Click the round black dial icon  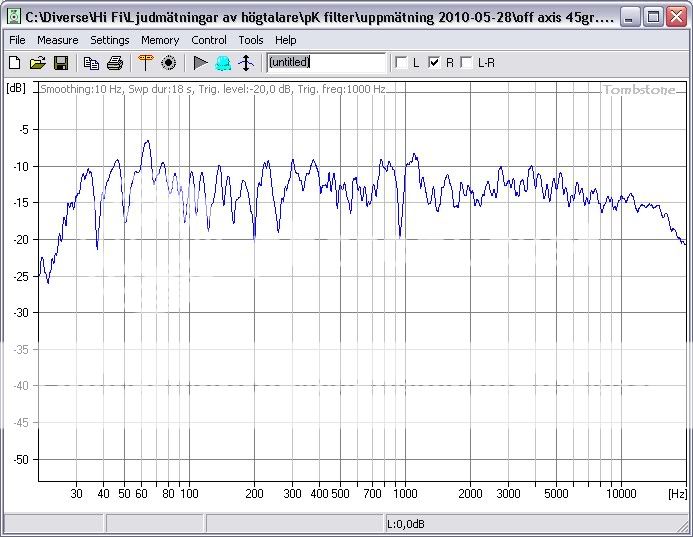tap(168, 63)
